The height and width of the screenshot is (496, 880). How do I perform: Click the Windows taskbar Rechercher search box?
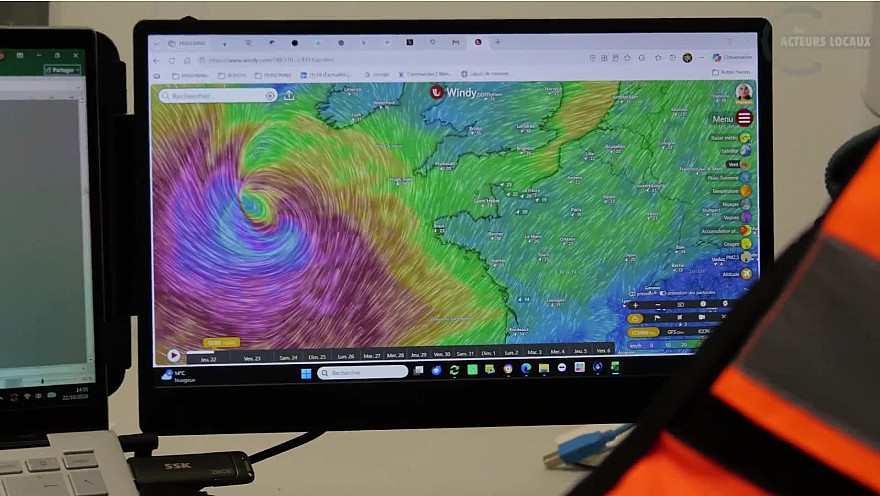pos(363,373)
